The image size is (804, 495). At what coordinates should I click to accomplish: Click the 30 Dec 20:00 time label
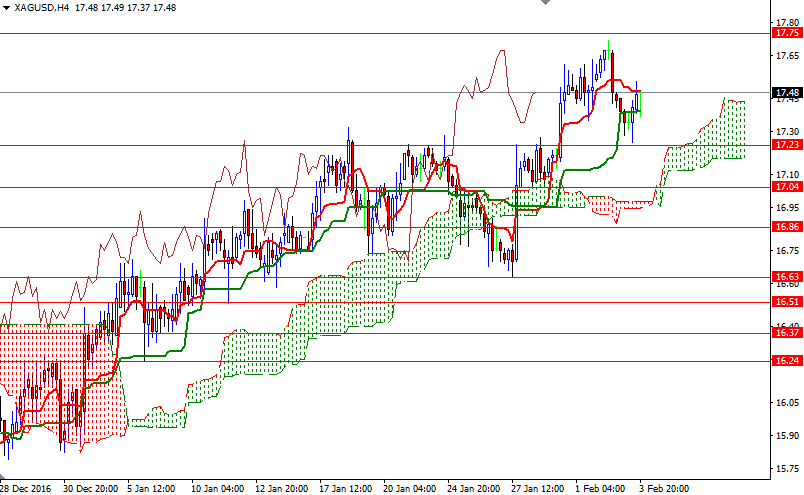pos(90,488)
